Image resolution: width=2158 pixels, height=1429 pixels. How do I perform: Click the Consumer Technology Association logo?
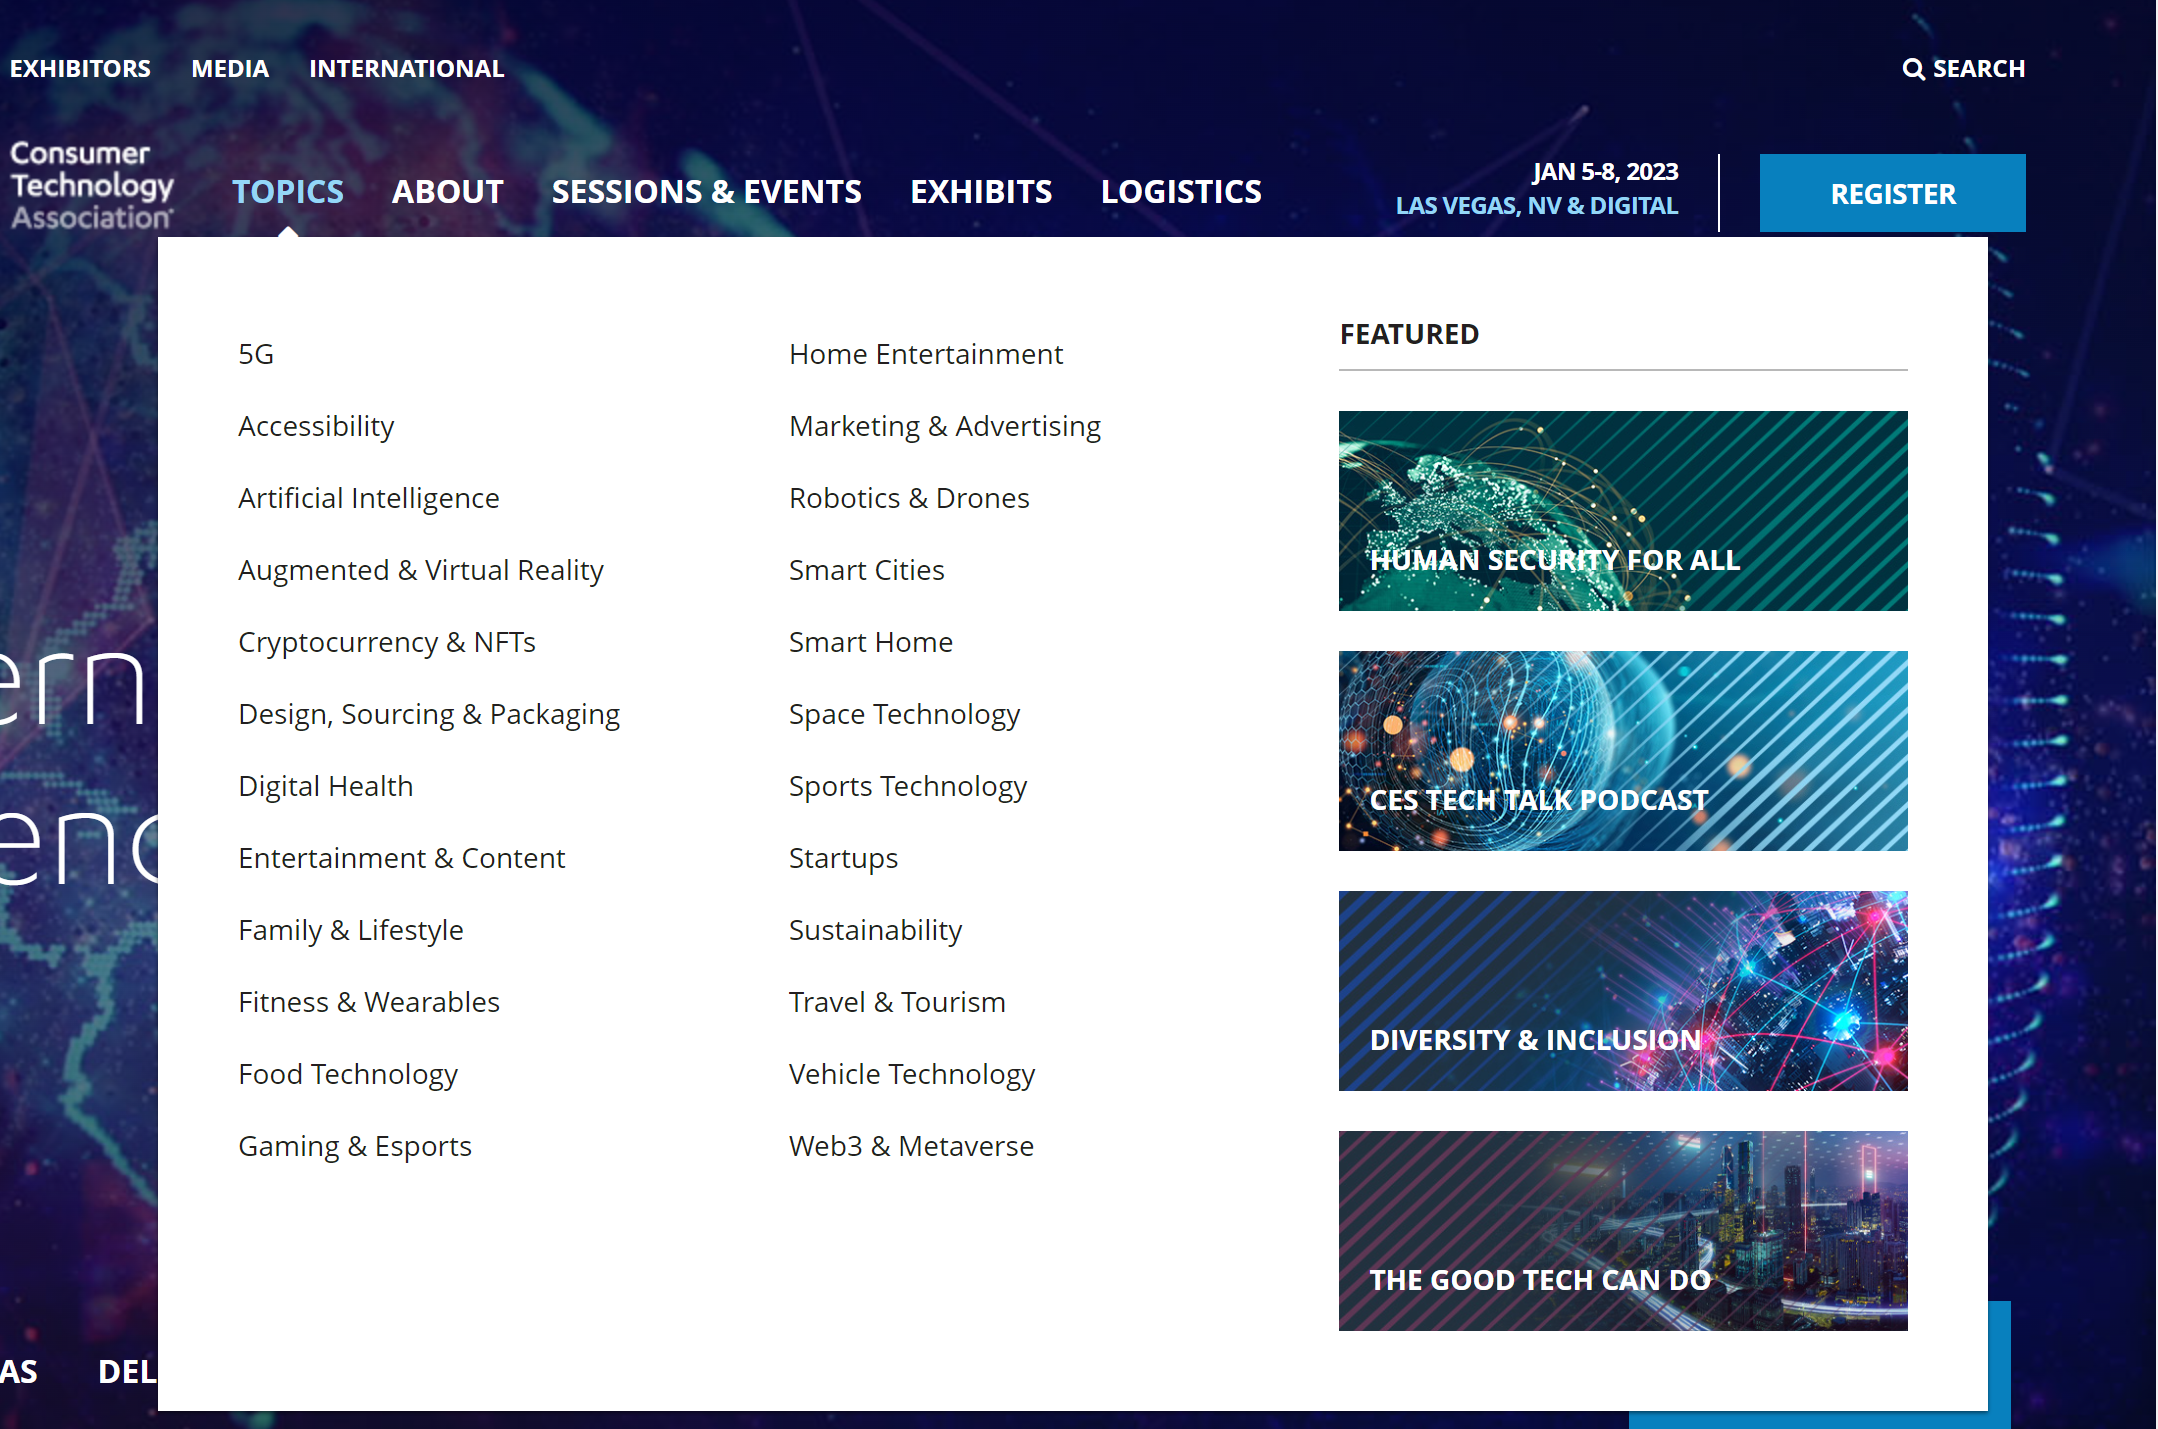point(91,185)
